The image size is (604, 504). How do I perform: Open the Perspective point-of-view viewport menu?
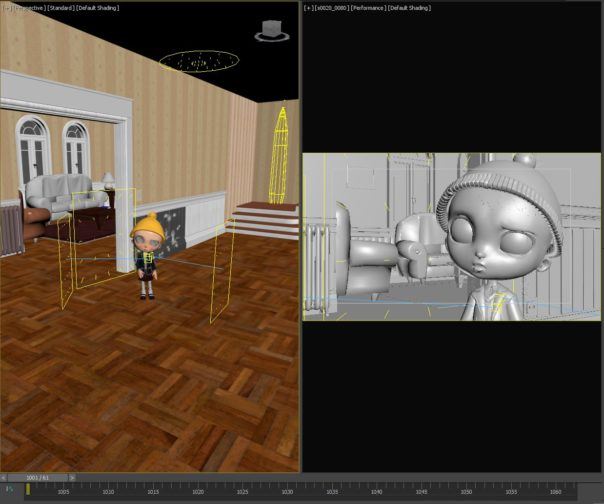click(27, 6)
